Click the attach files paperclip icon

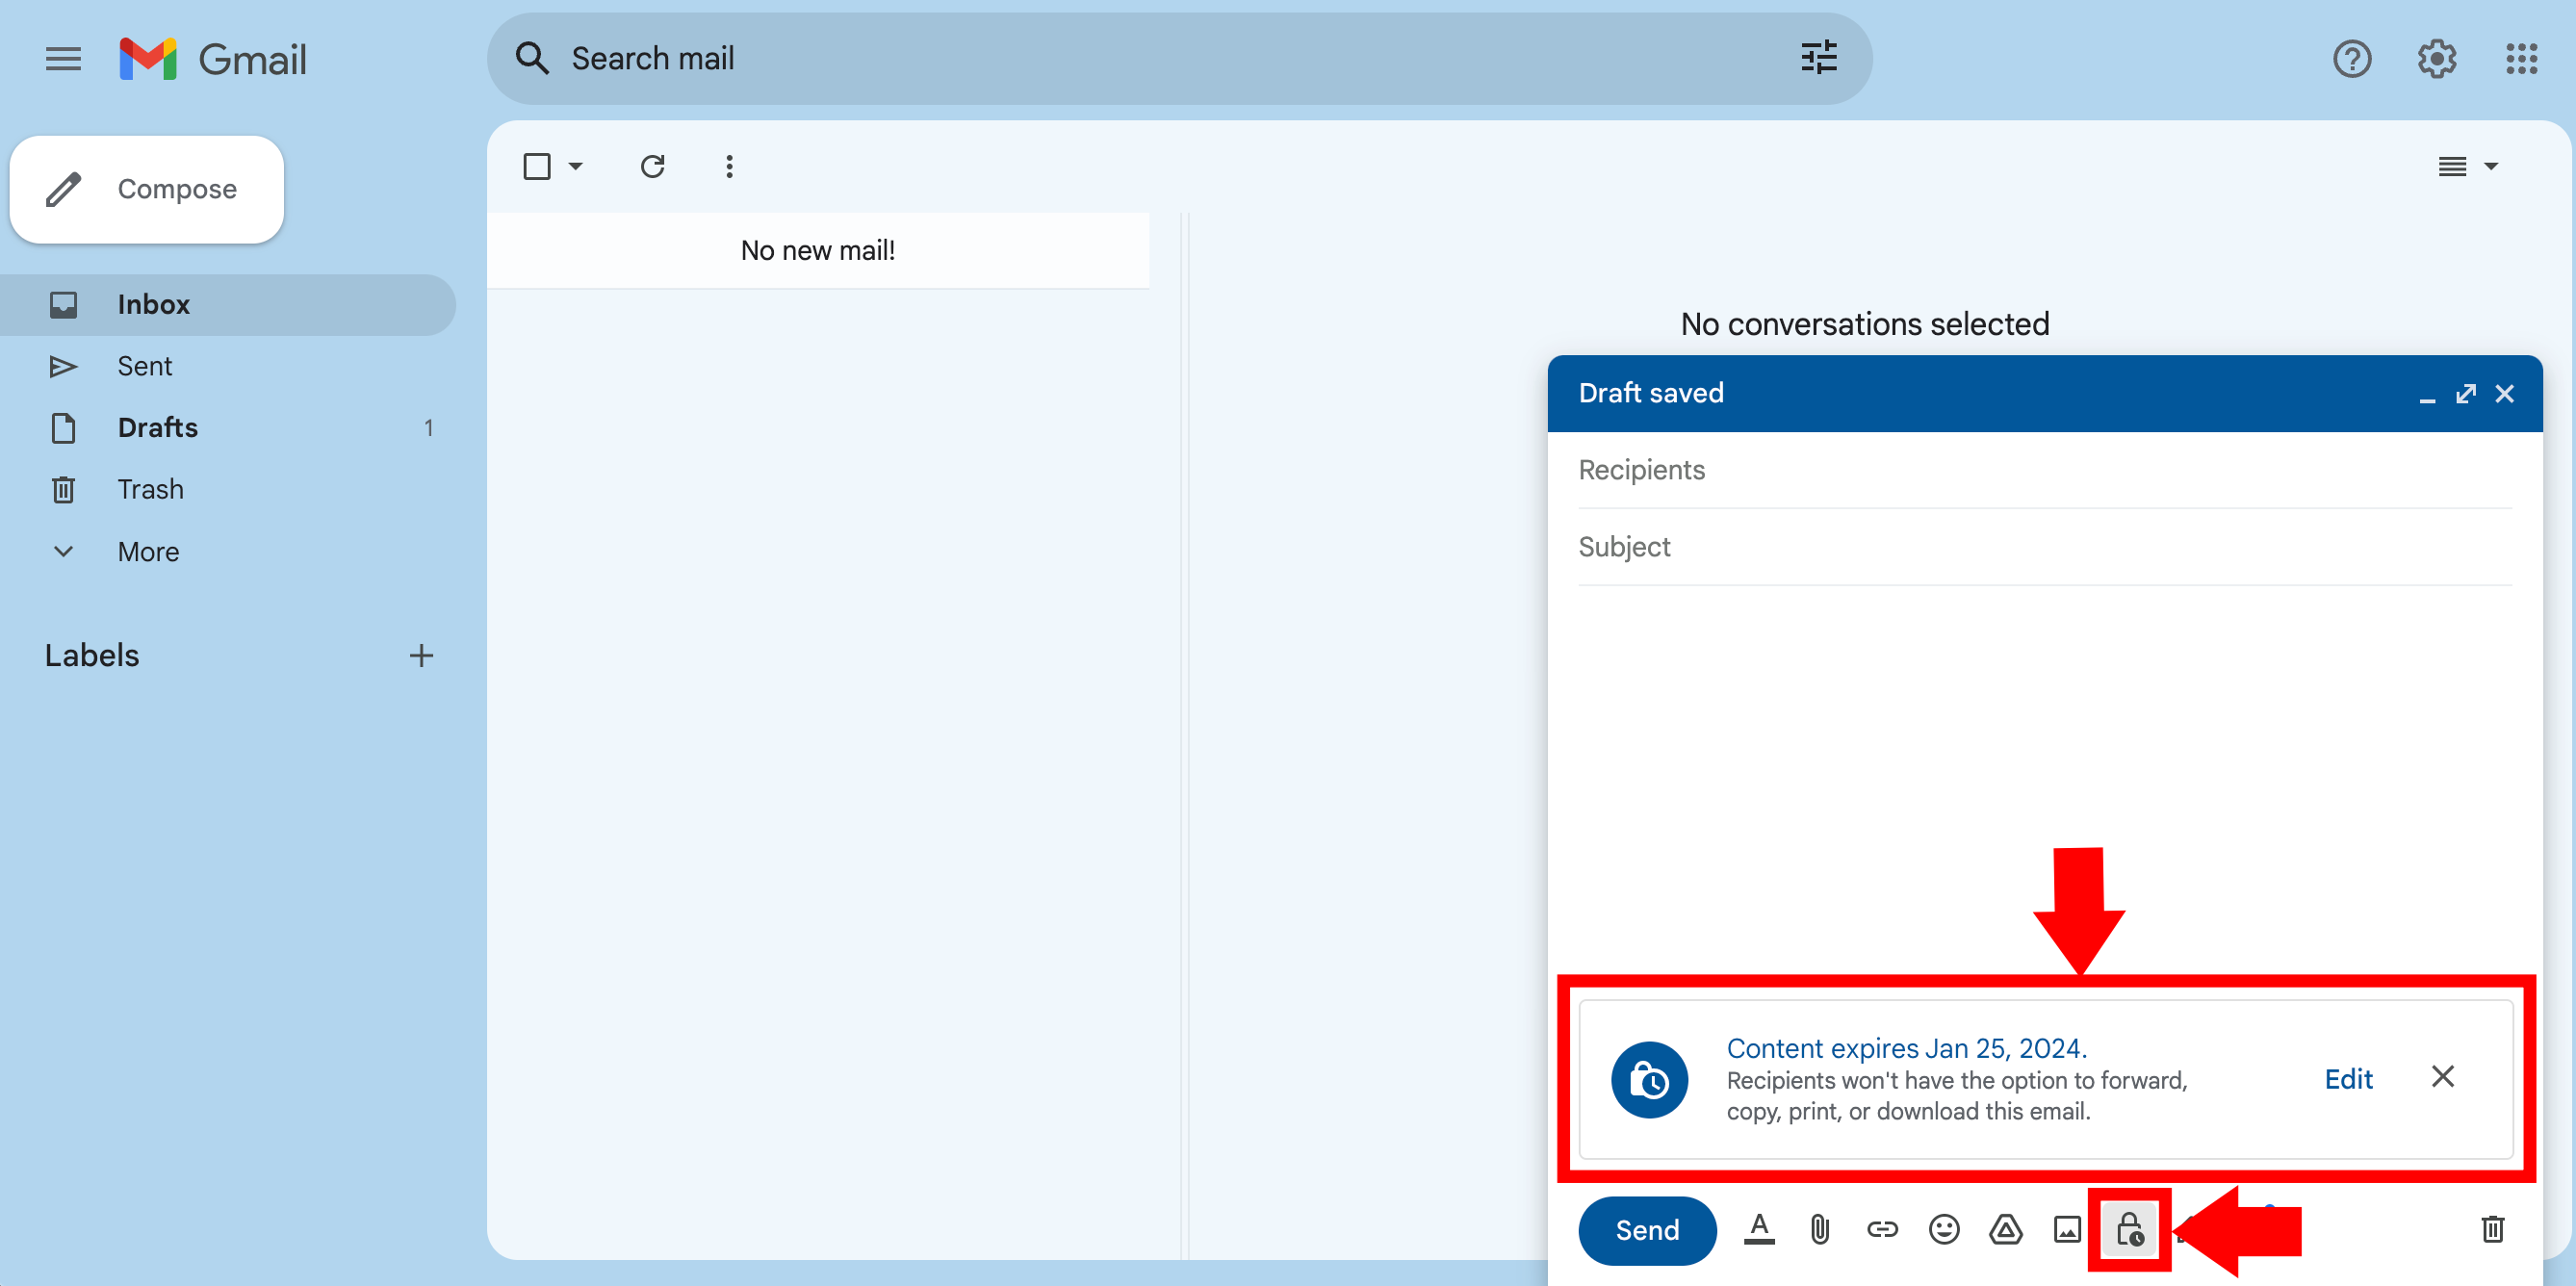point(1819,1229)
